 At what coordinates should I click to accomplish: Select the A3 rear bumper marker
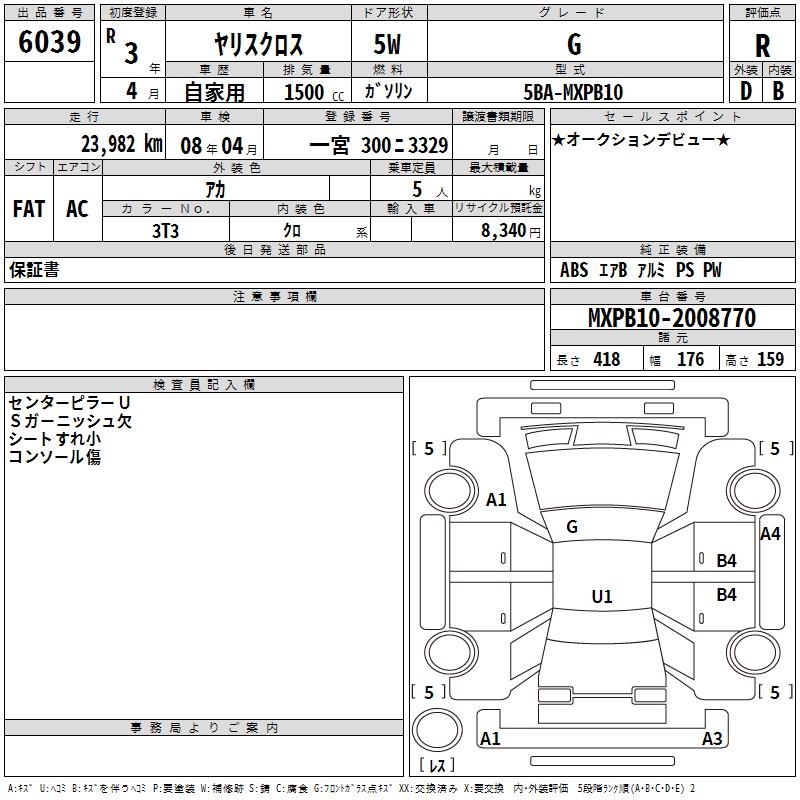[712, 738]
